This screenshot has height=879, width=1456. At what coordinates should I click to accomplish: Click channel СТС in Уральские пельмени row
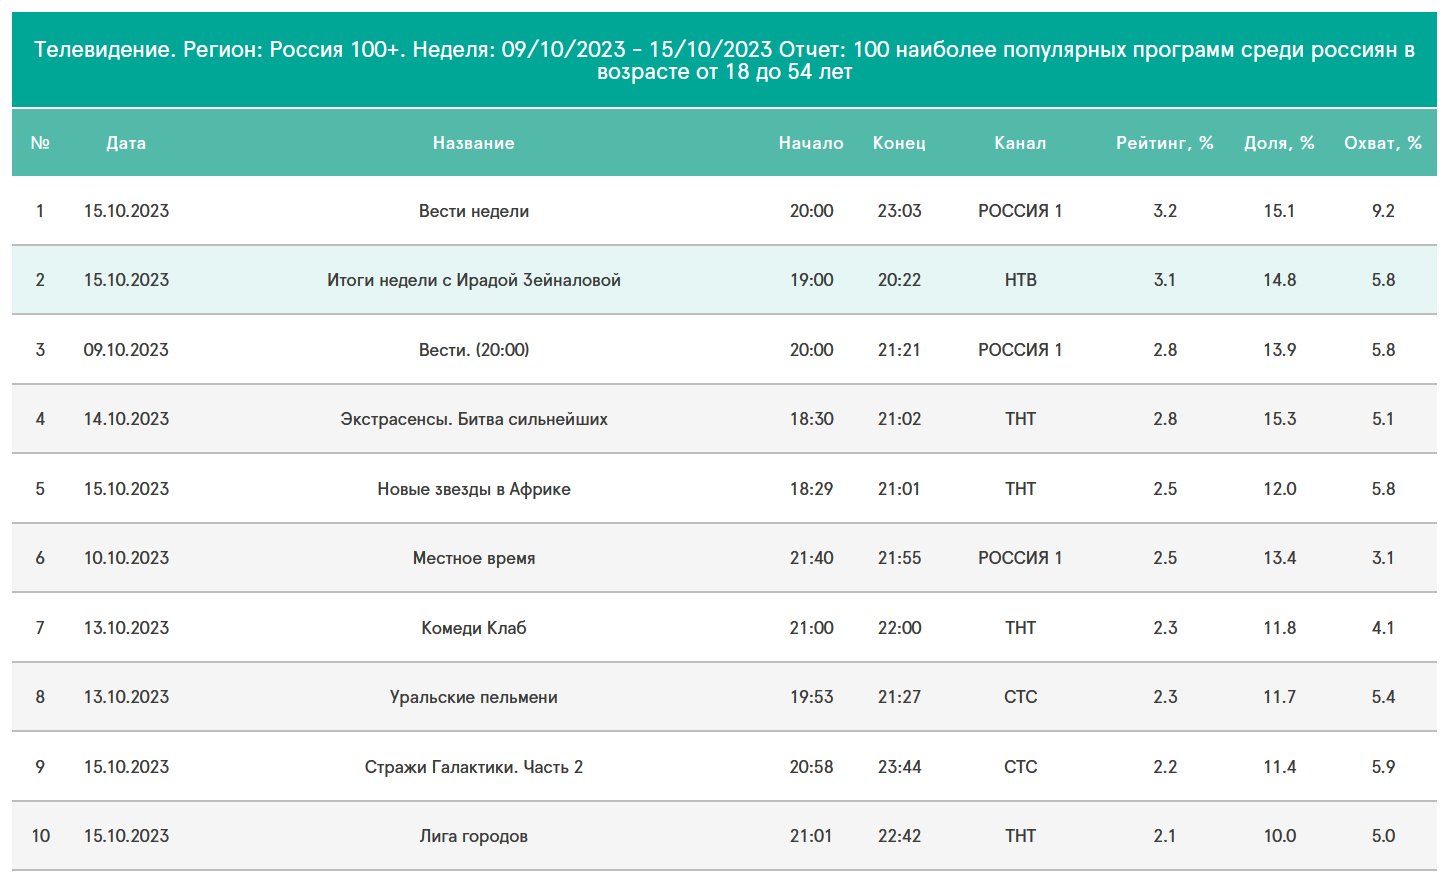pos(1020,697)
